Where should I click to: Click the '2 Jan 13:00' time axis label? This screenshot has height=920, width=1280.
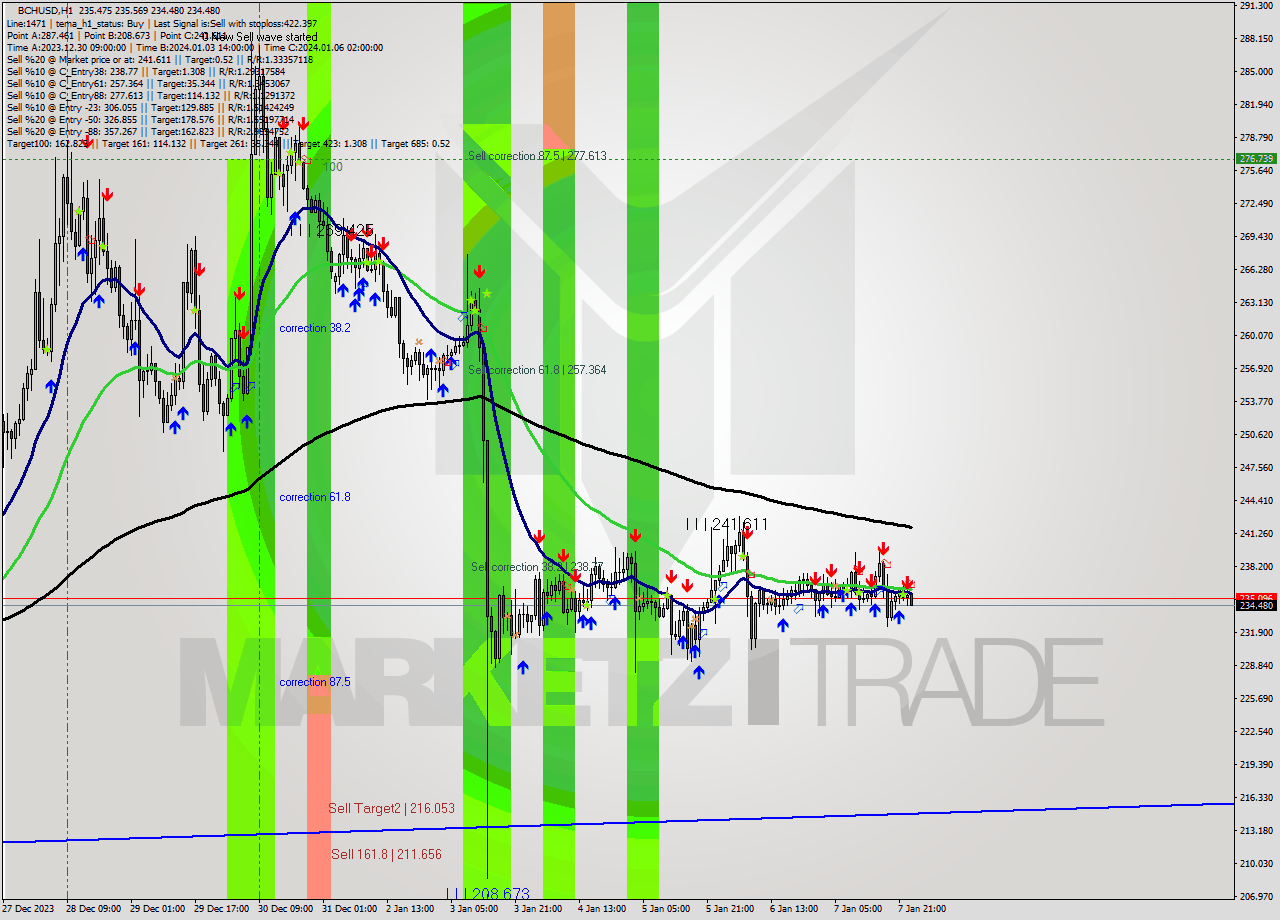(410, 909)
